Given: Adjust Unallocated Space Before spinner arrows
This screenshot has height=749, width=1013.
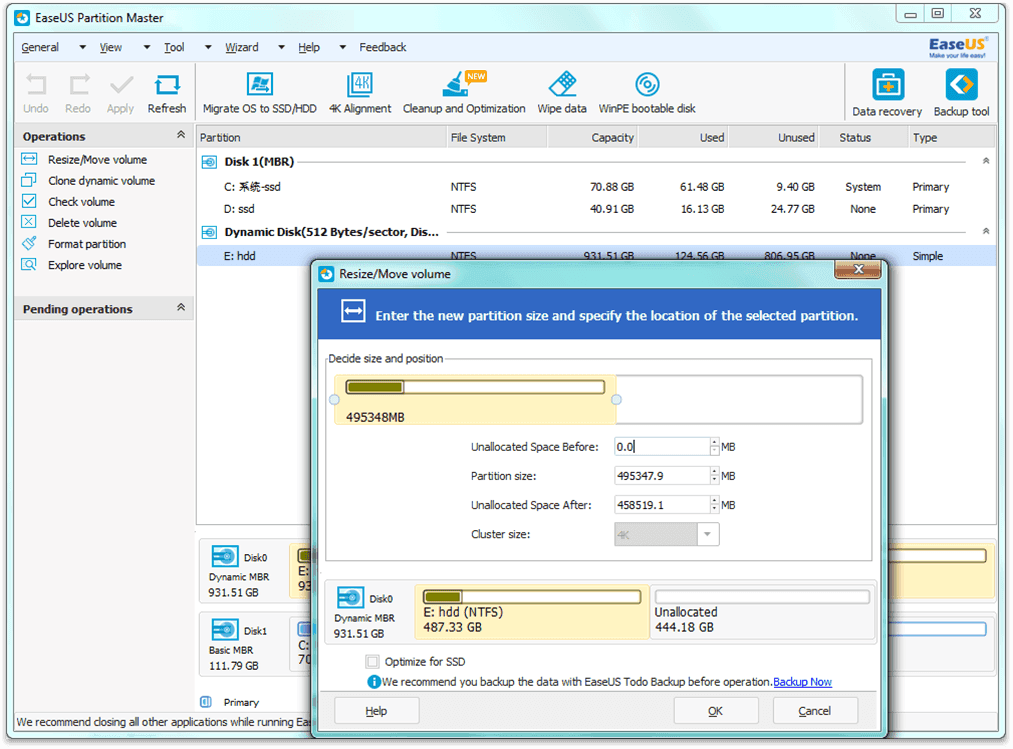Looking at the screenshot, I should tap(715, 447).
